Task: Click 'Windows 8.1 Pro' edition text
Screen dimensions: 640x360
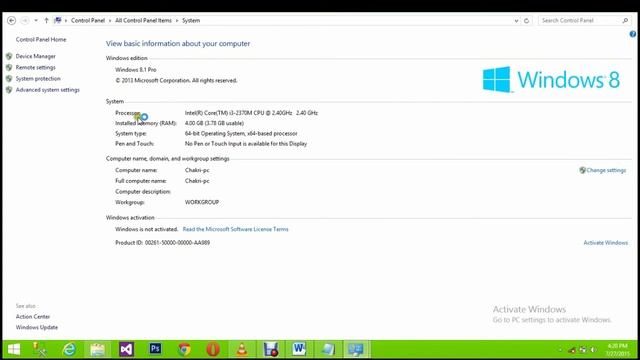Action: (136, 70)
